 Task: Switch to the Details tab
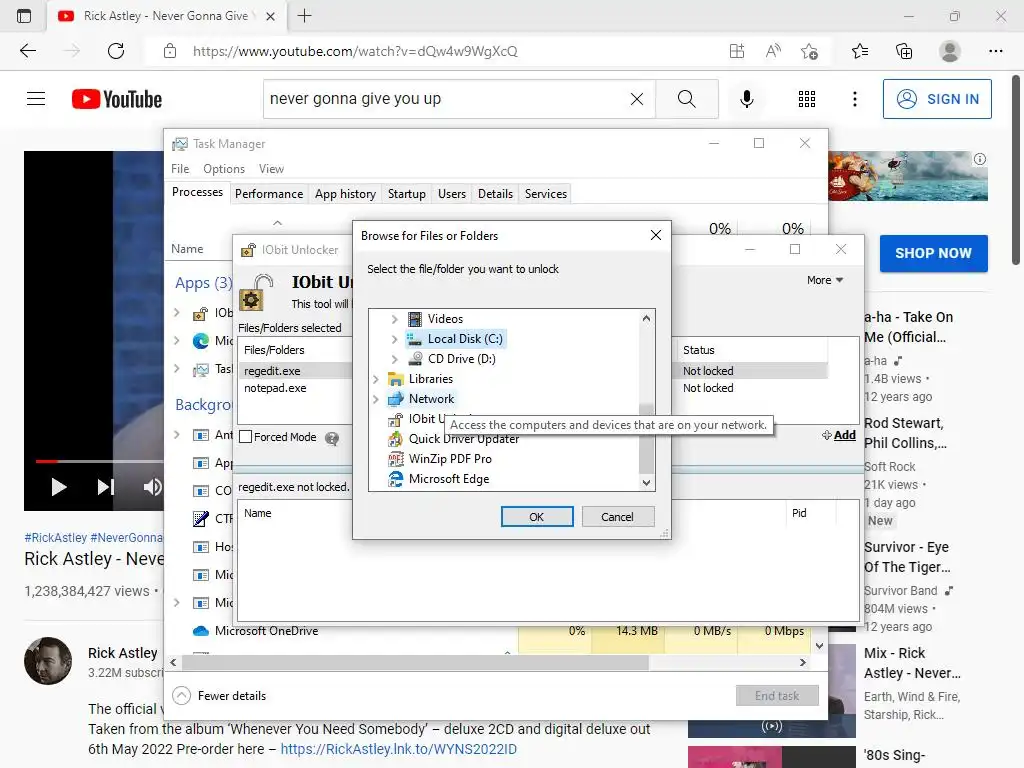point(495,194)
